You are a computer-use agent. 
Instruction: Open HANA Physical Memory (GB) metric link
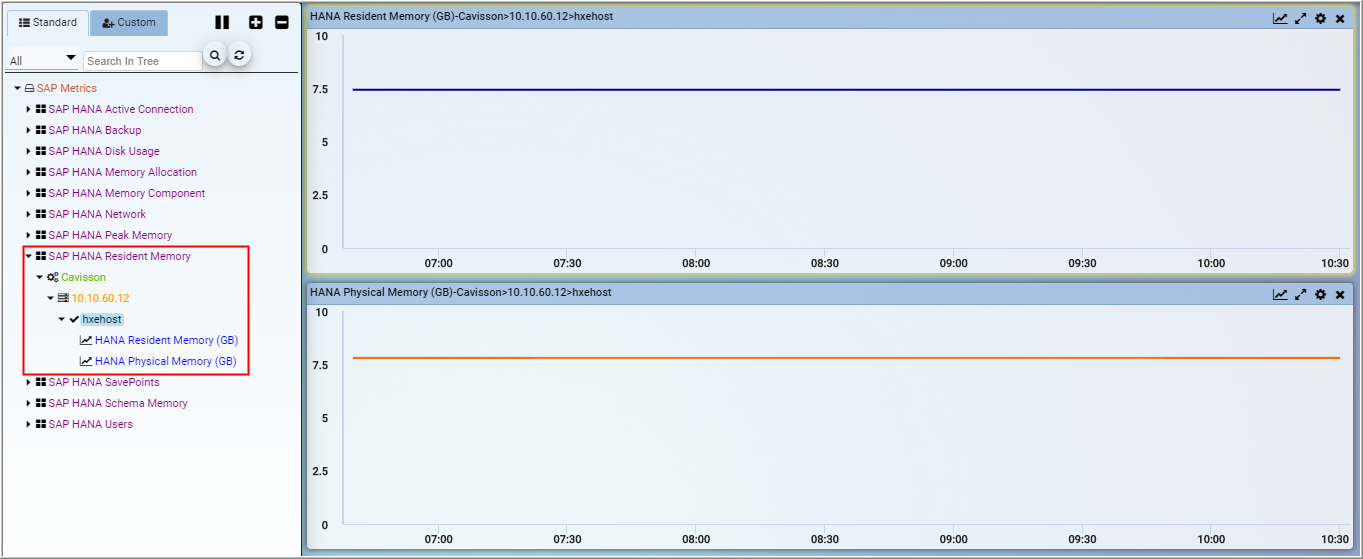click(166, 361)
